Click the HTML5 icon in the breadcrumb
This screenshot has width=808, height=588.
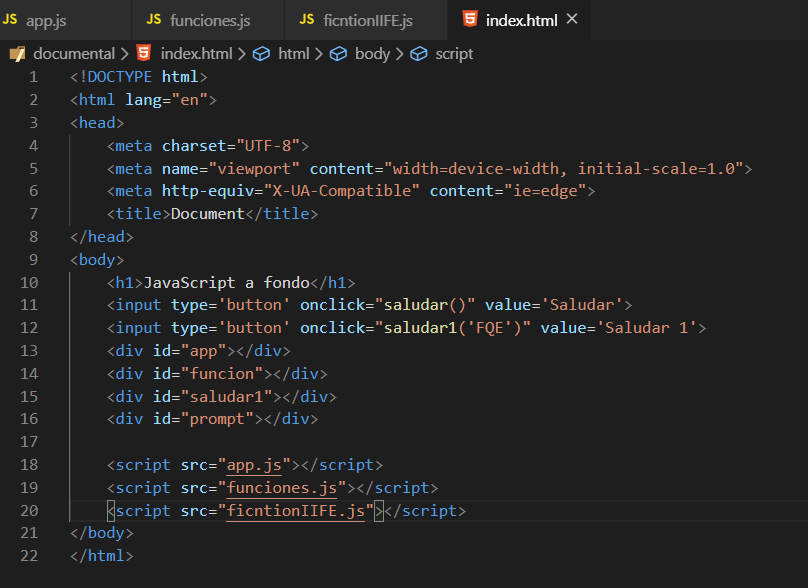pyautogui.click(x=144, y=53)
